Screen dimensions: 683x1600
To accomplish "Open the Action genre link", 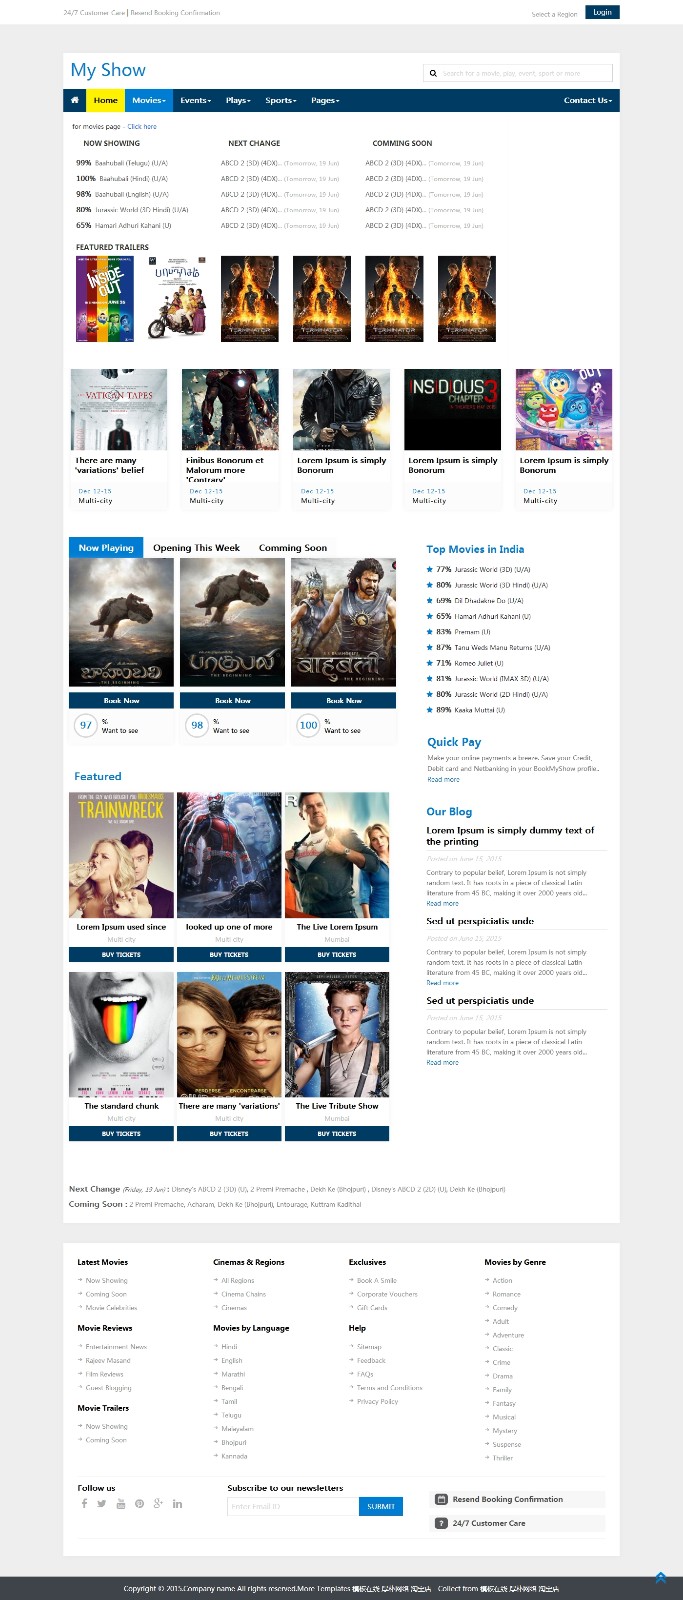I will pyautogui.click(x=502, y=1280).
